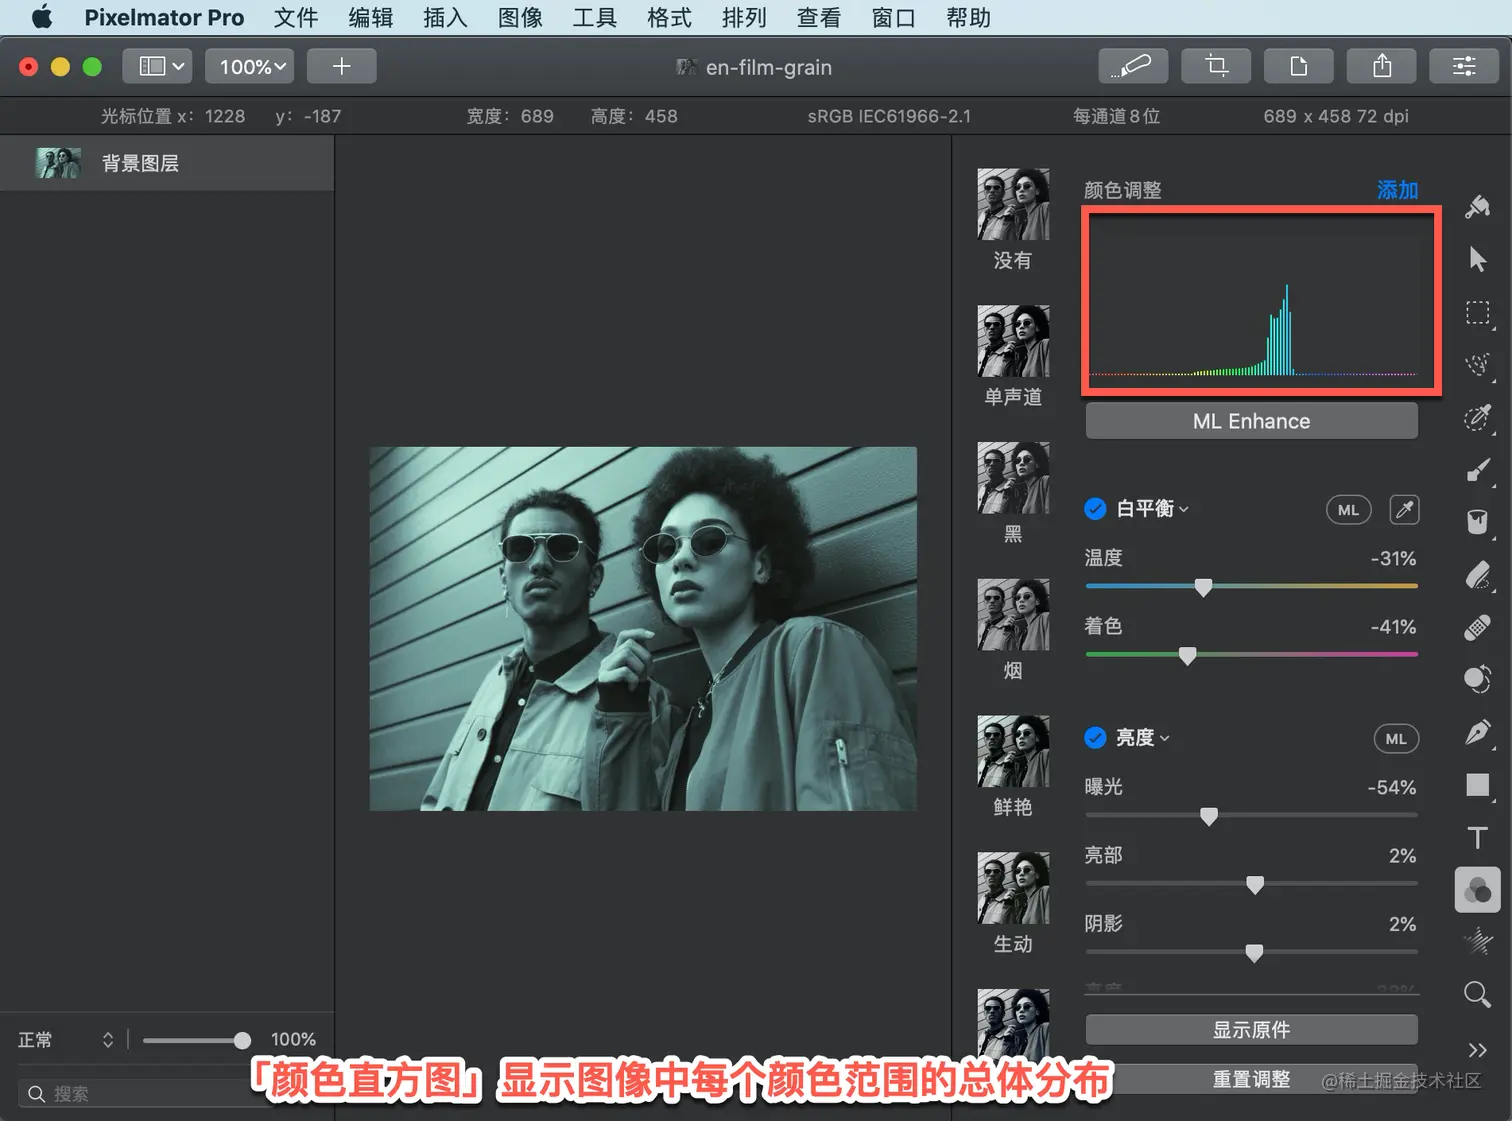Click the 显示原件 button
Image resolution: width=1512 pixels, height=1121 pixels.
[x=1251, y=1030]
